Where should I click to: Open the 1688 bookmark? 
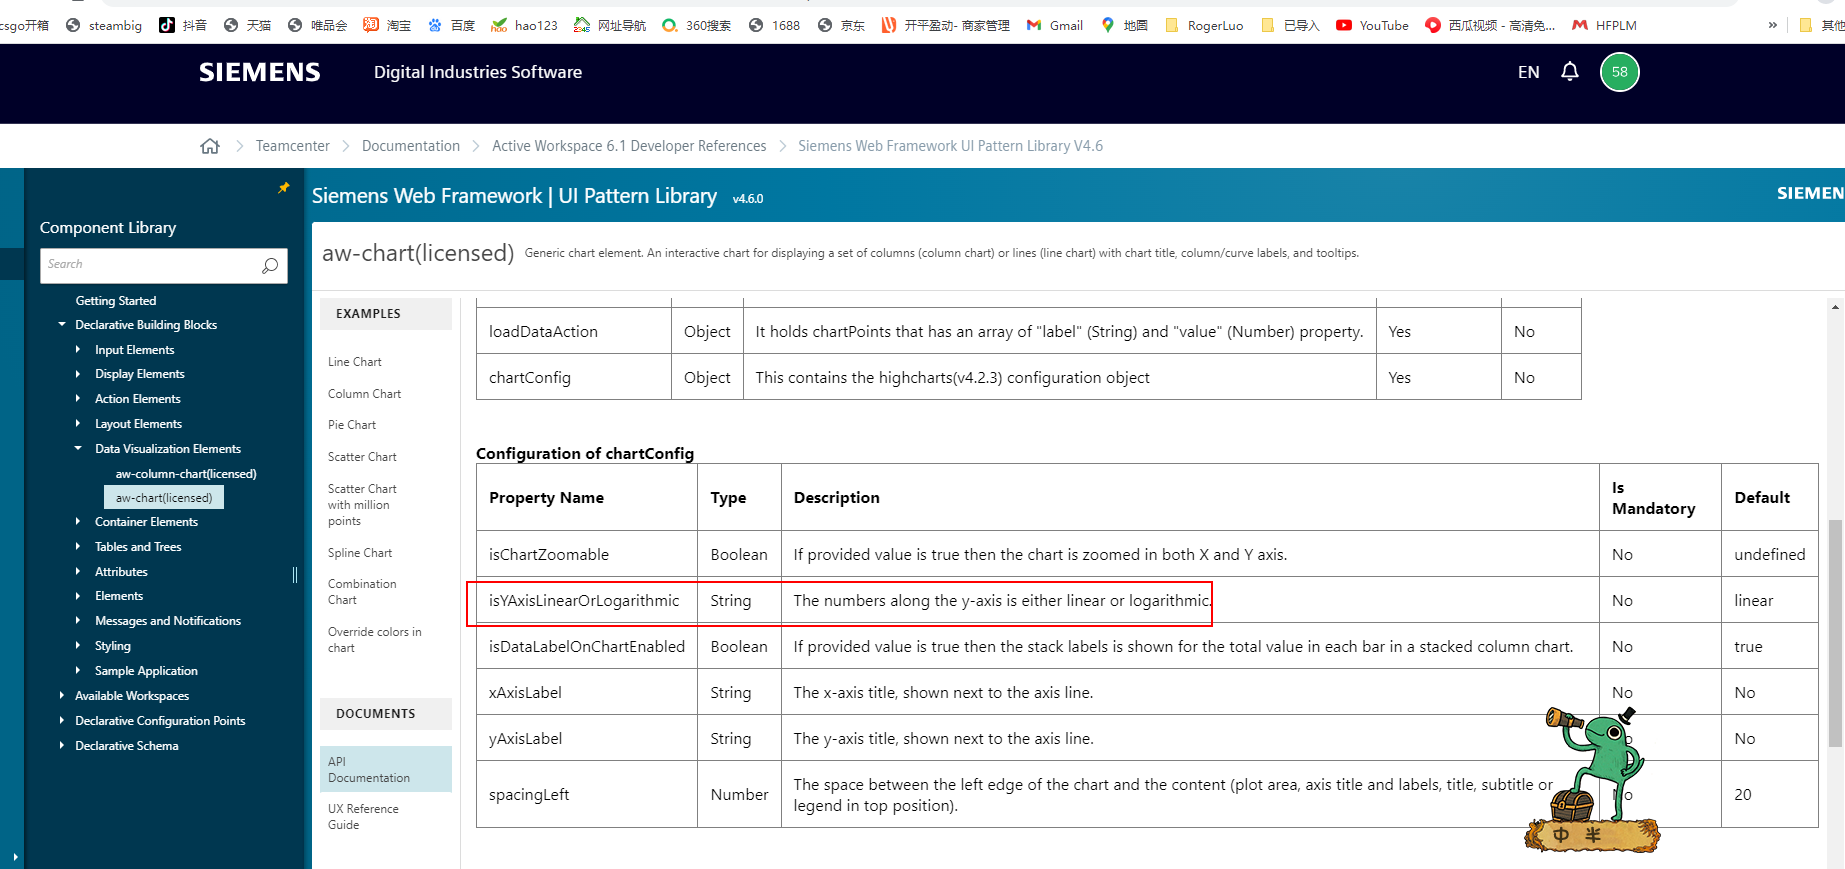click(x=774, y=25)
